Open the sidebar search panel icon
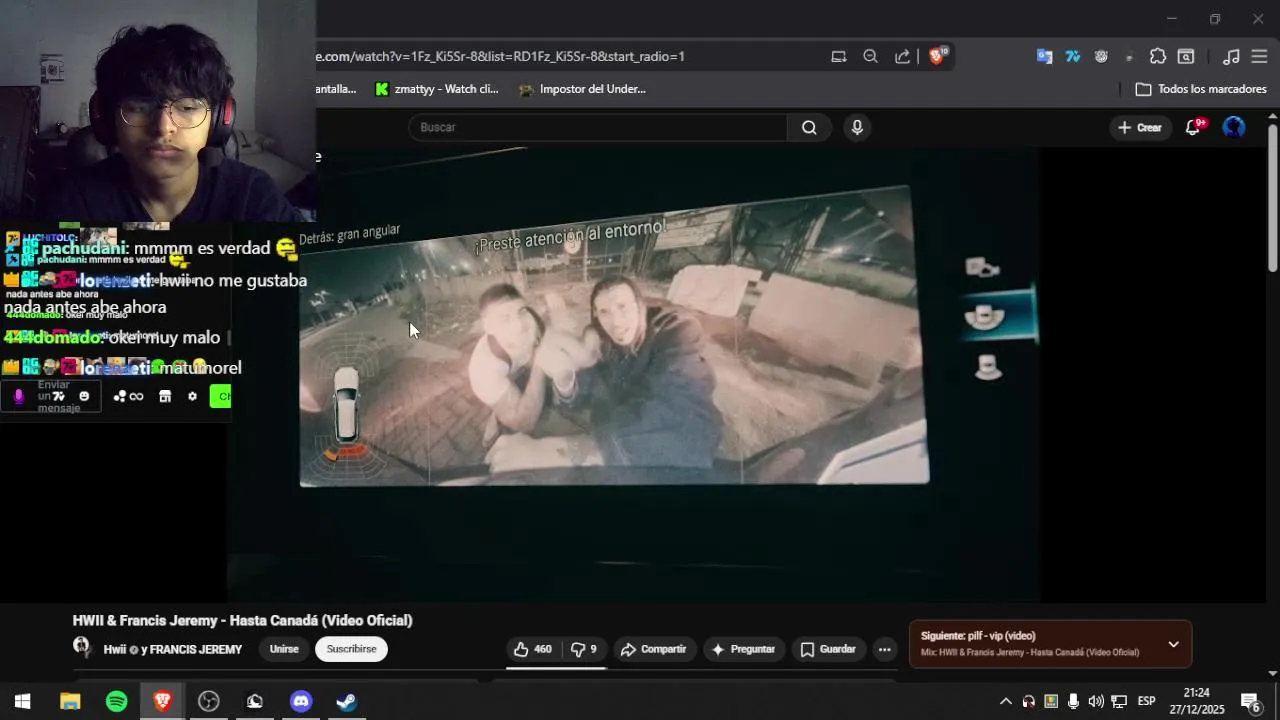 tap(1186, 56)
